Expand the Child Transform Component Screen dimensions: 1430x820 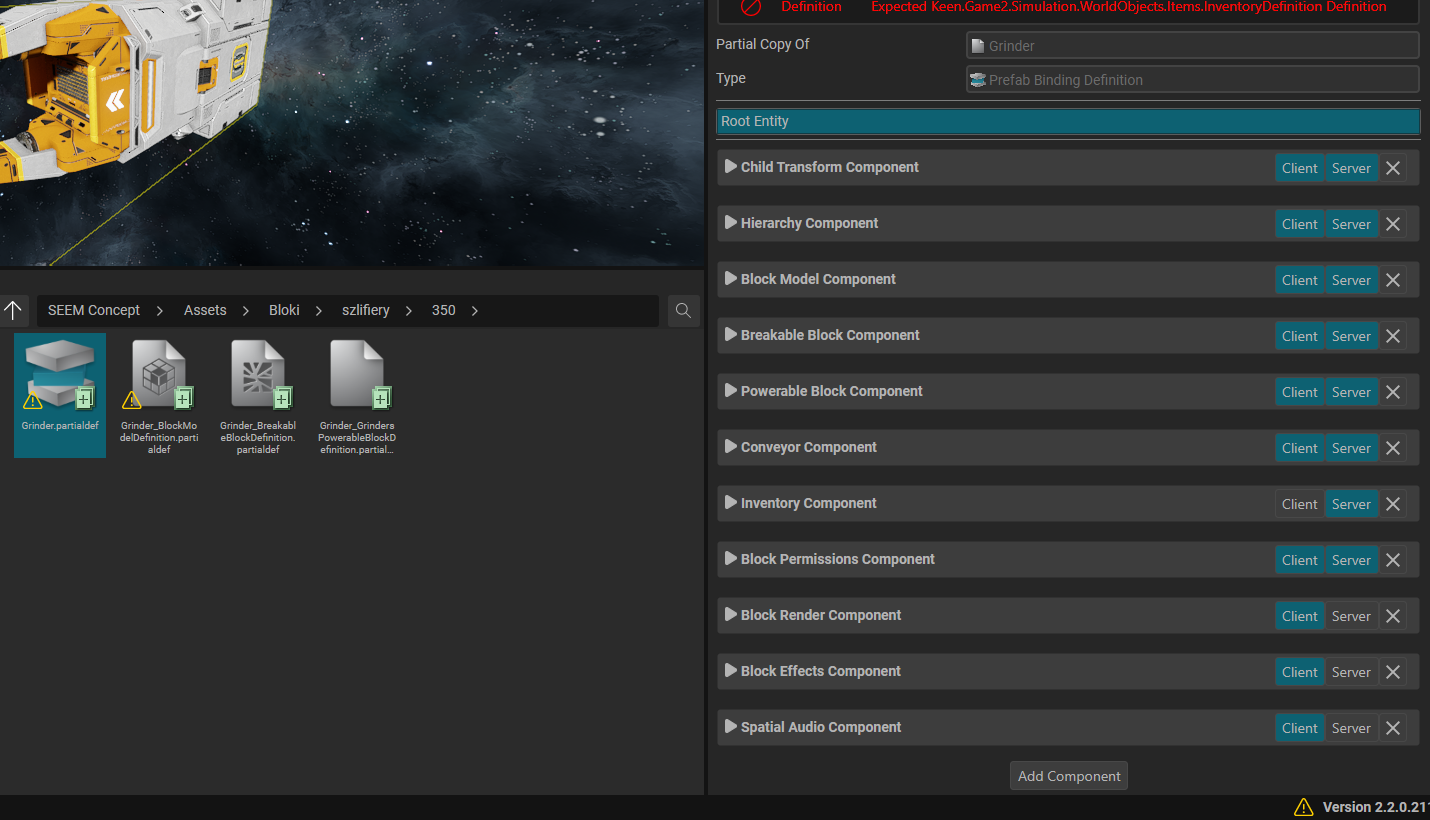[731, 167]
